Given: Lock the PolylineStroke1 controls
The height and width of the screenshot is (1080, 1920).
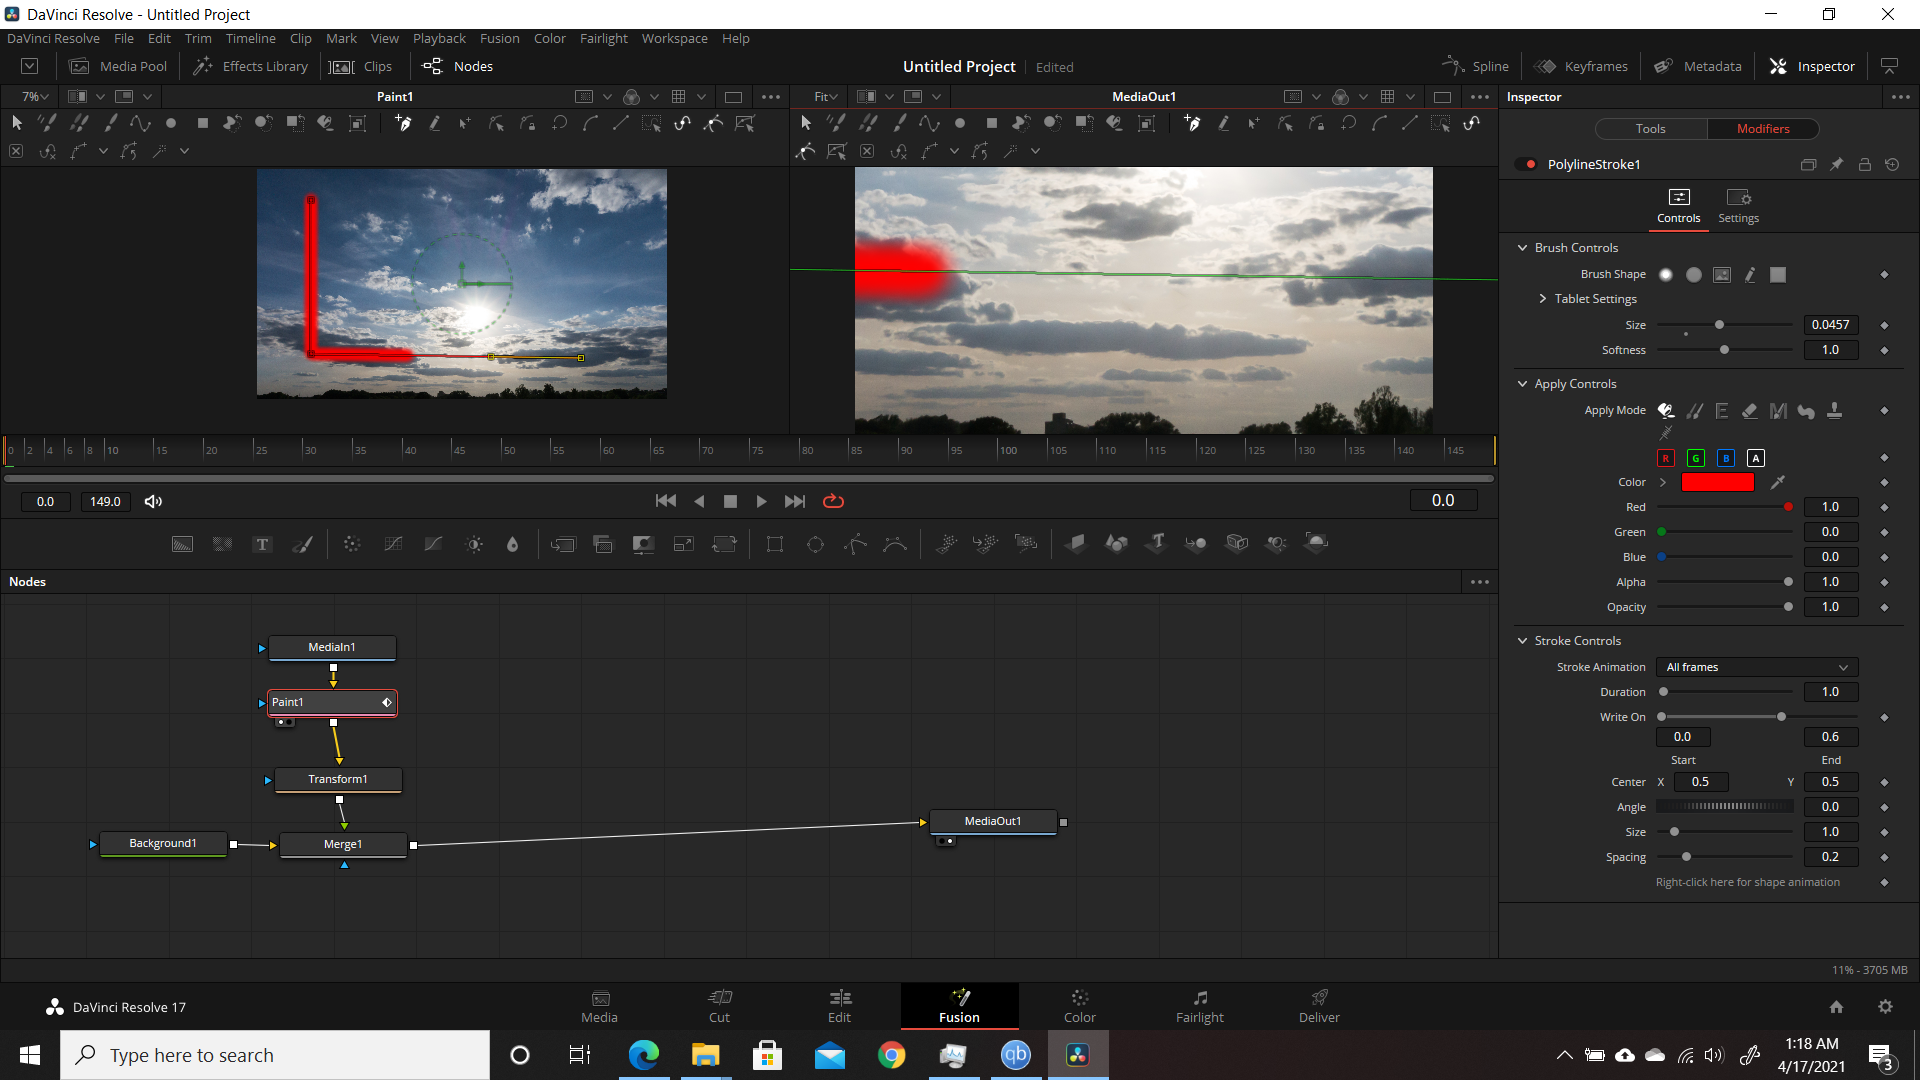Looking at the screenshot, I should [x=1864, y=165].
